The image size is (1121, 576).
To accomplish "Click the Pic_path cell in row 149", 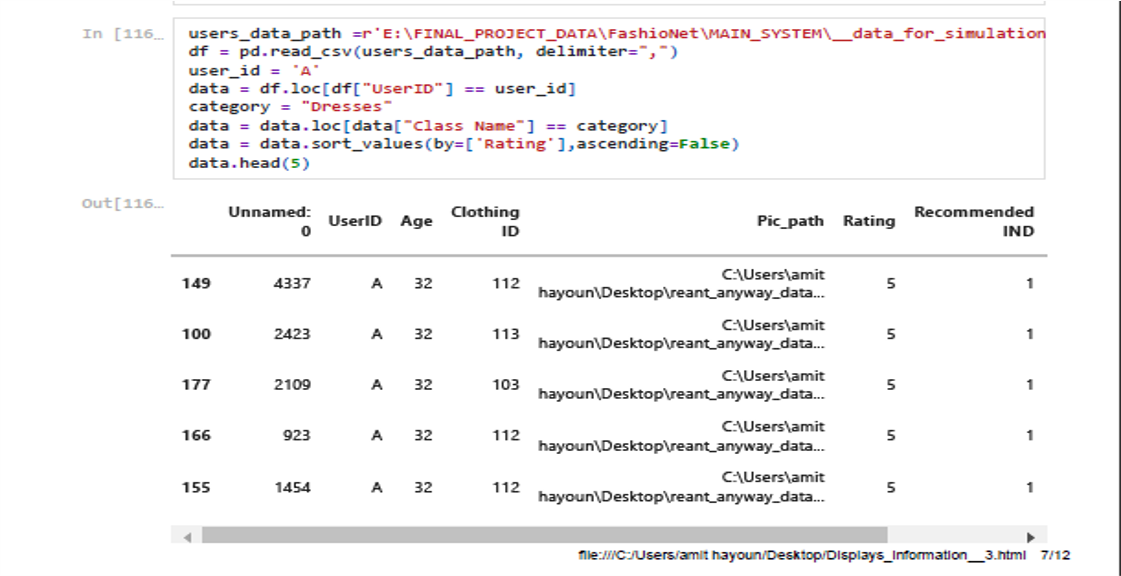I will click(x=681, y=283).
